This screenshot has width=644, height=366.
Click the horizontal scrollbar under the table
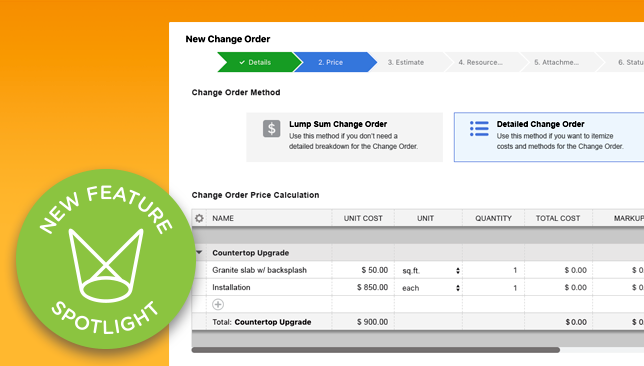point(376,350)
